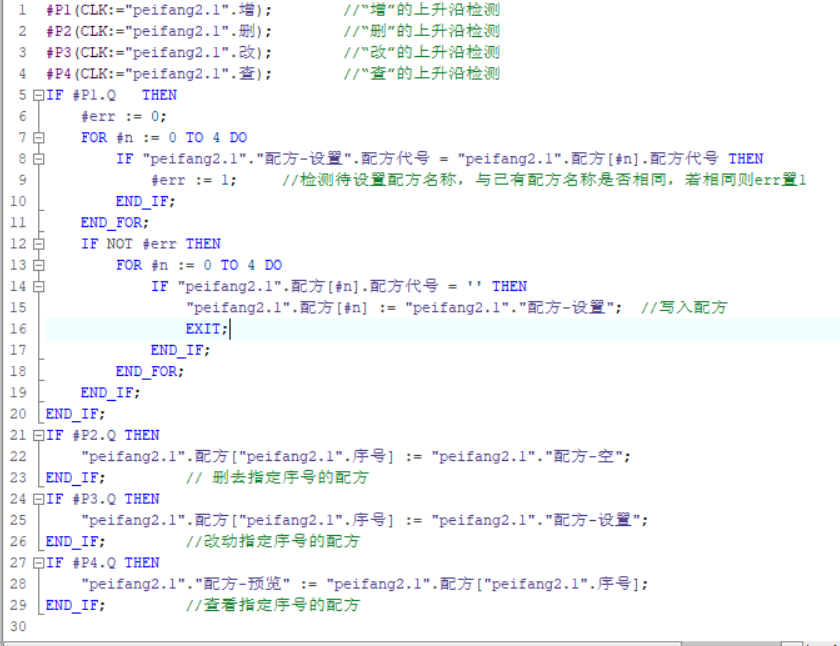Collapse the IF NOT #err block, line 12
Image resolution: width=840 pixels, height=646 pixels.
pyautogui.click(x=38, y=244)
